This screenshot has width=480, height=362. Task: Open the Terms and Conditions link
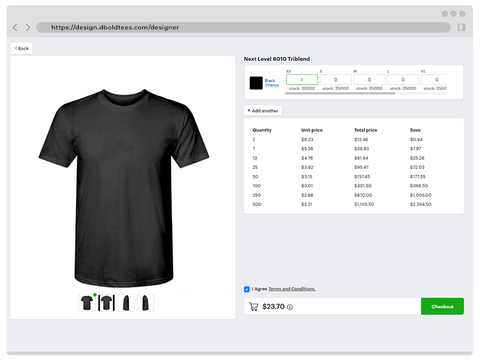[292, 289]
